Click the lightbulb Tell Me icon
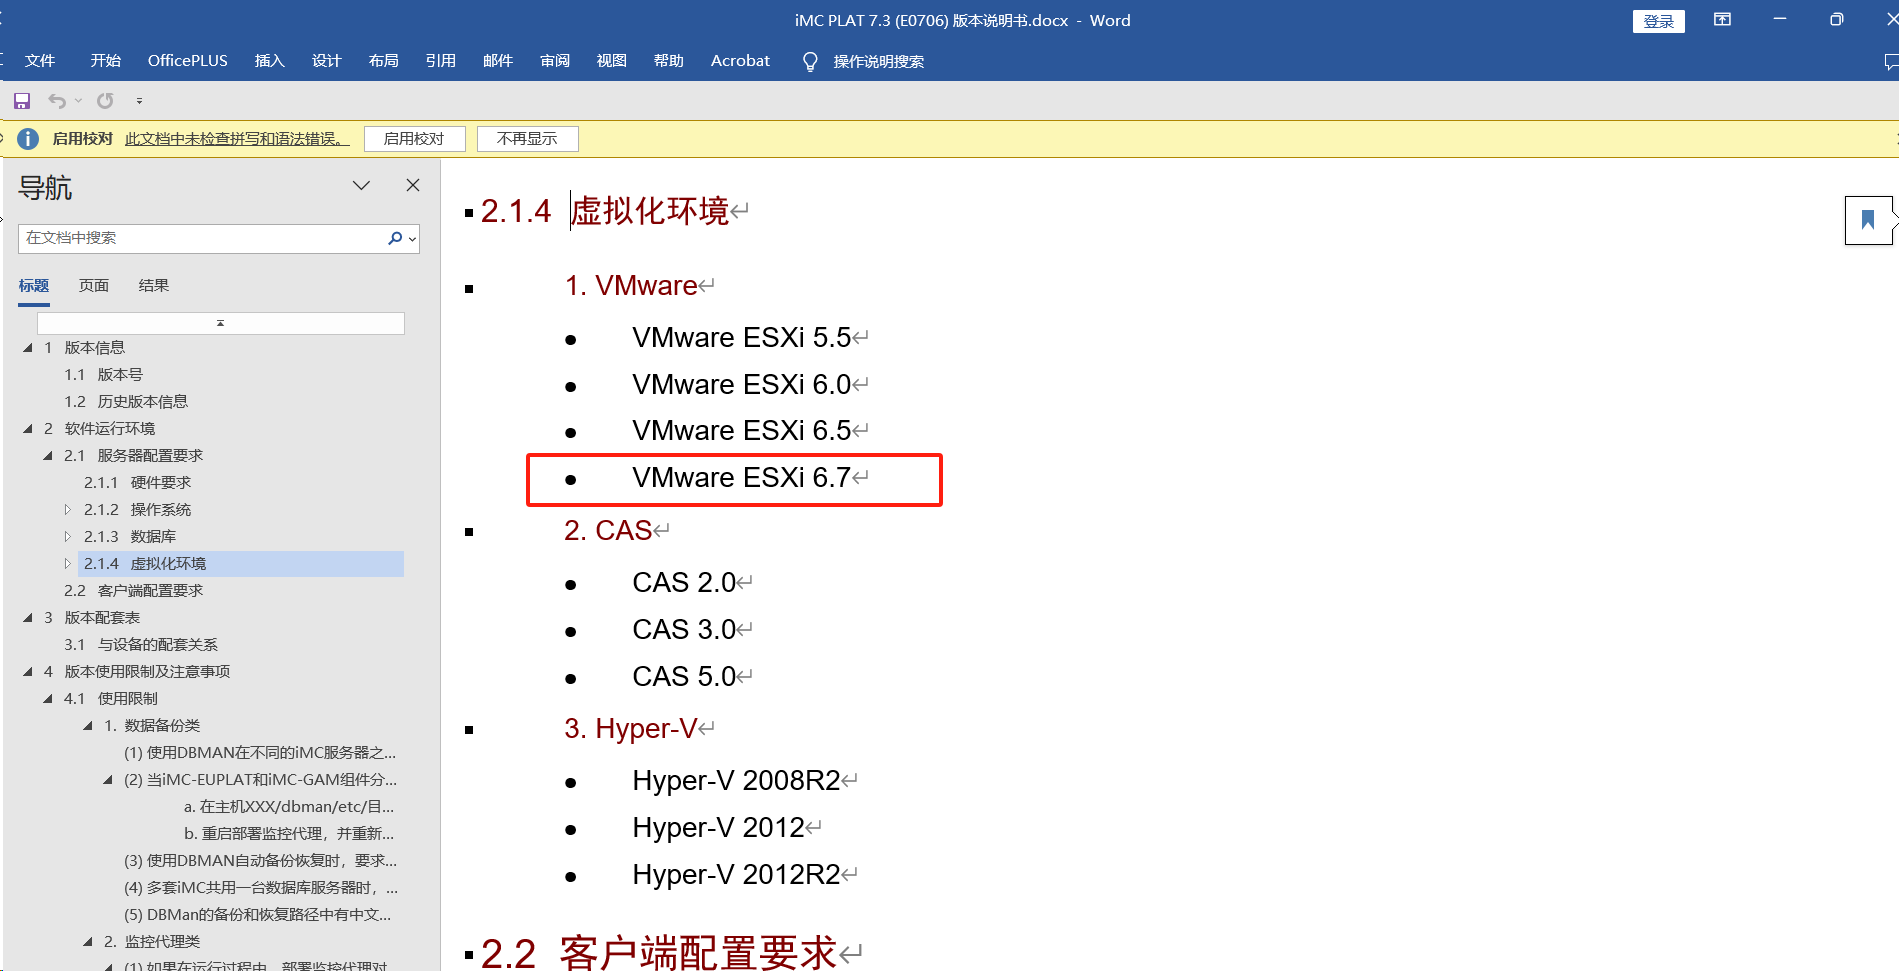The width and height of the screenshot is (1899, 971). click(810, 62)
